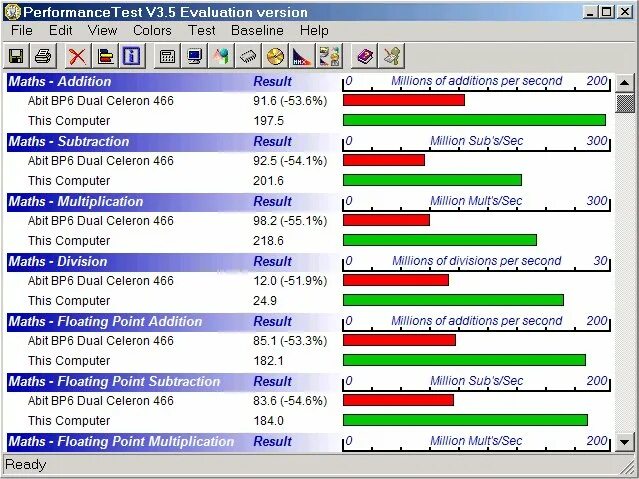The image size is (639, 479).
Task: Click This Computer under Maths - Multiplication
Action: (x=69, y=241)
